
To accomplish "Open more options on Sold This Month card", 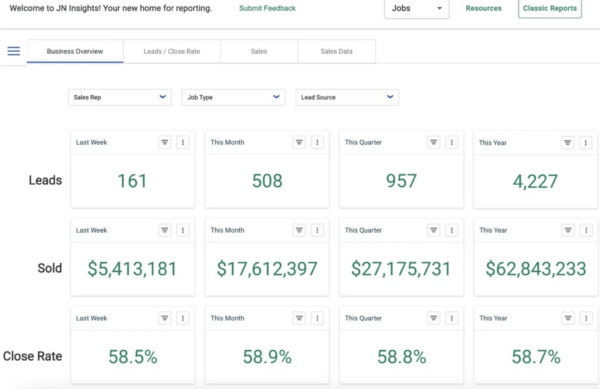I will [x=317, y=230].
